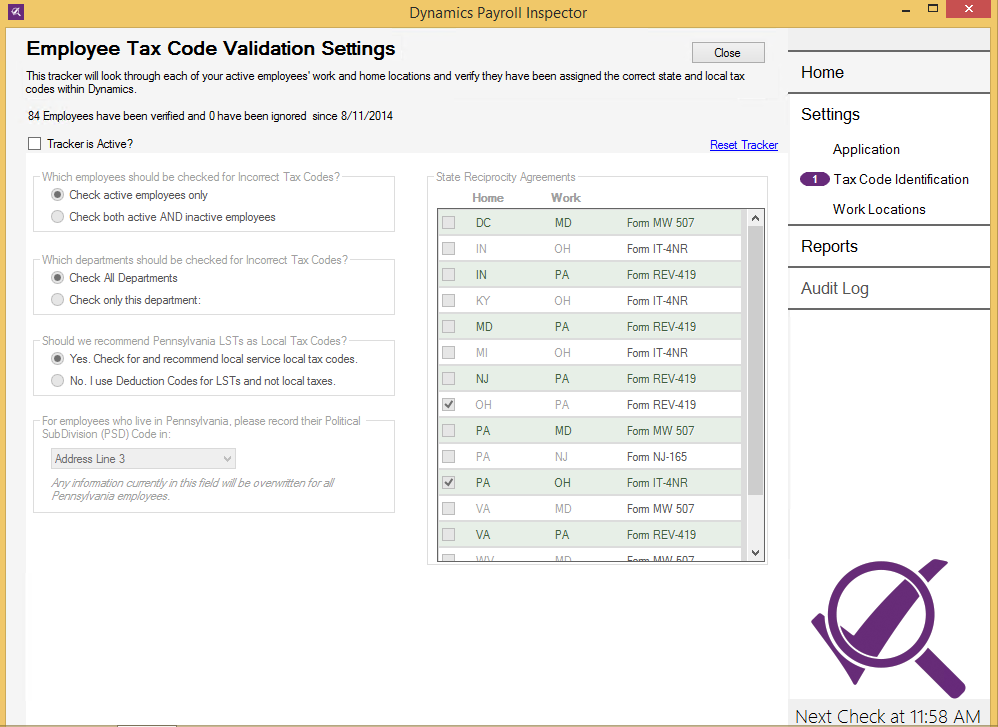Click scroll down arrow in reciprocity list
The image size is (998, 727).
pos(756,553)
